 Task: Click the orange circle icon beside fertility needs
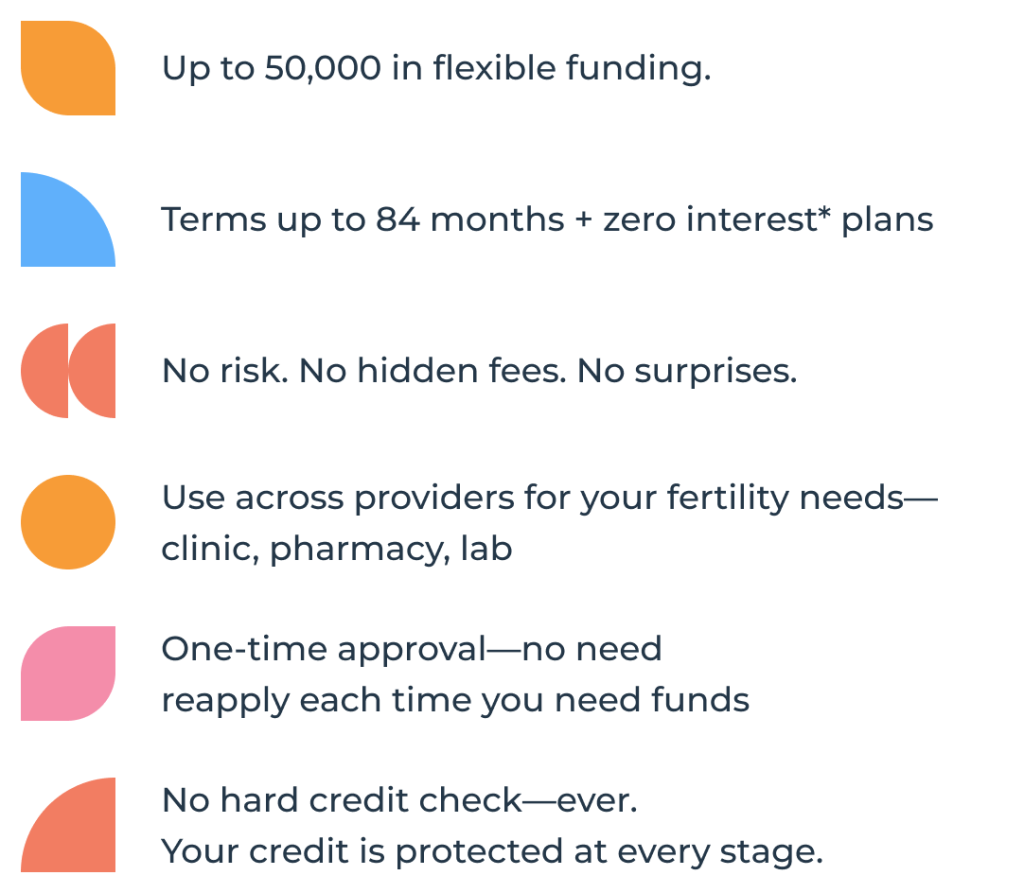pyautogui.click(x=68, y=521)
